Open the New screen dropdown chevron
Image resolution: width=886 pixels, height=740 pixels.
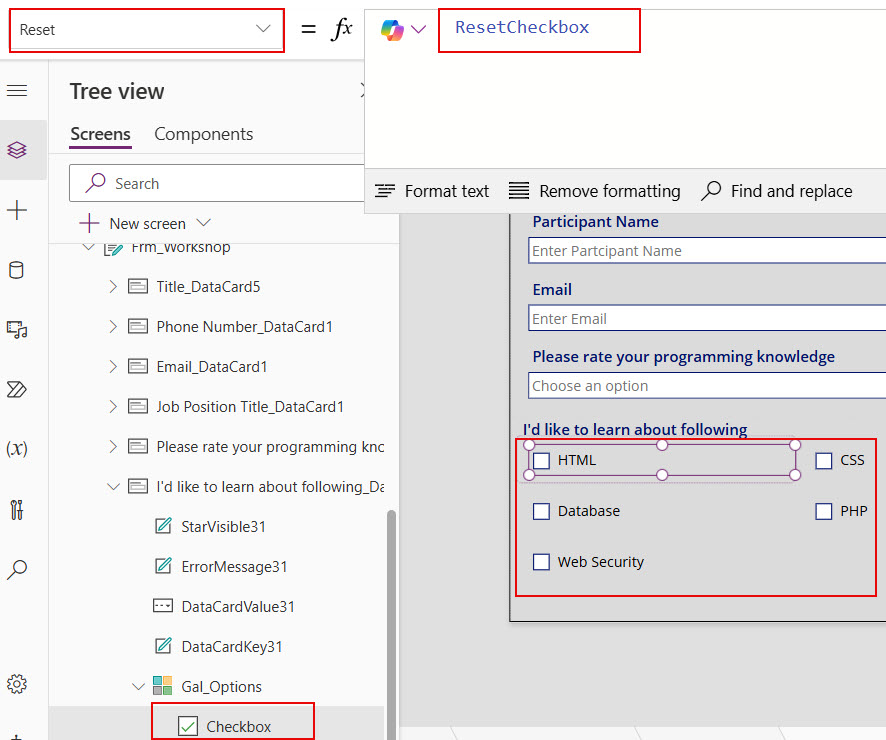[203, 223]
